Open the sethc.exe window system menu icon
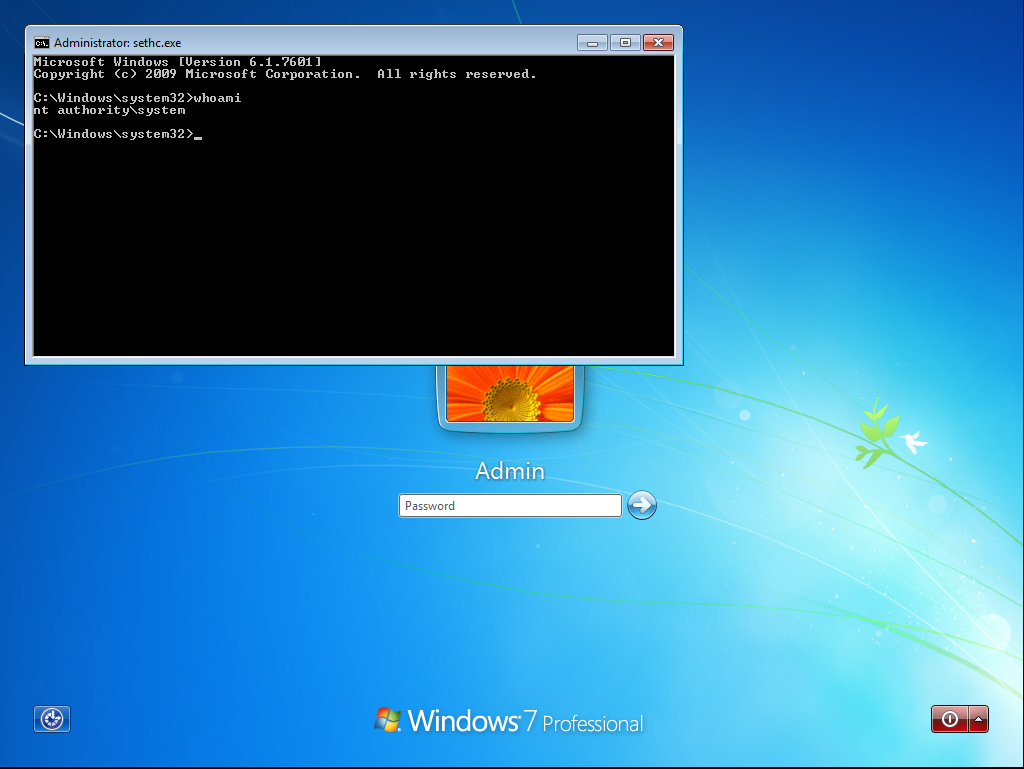The image size is (1024, 769). 42,43
